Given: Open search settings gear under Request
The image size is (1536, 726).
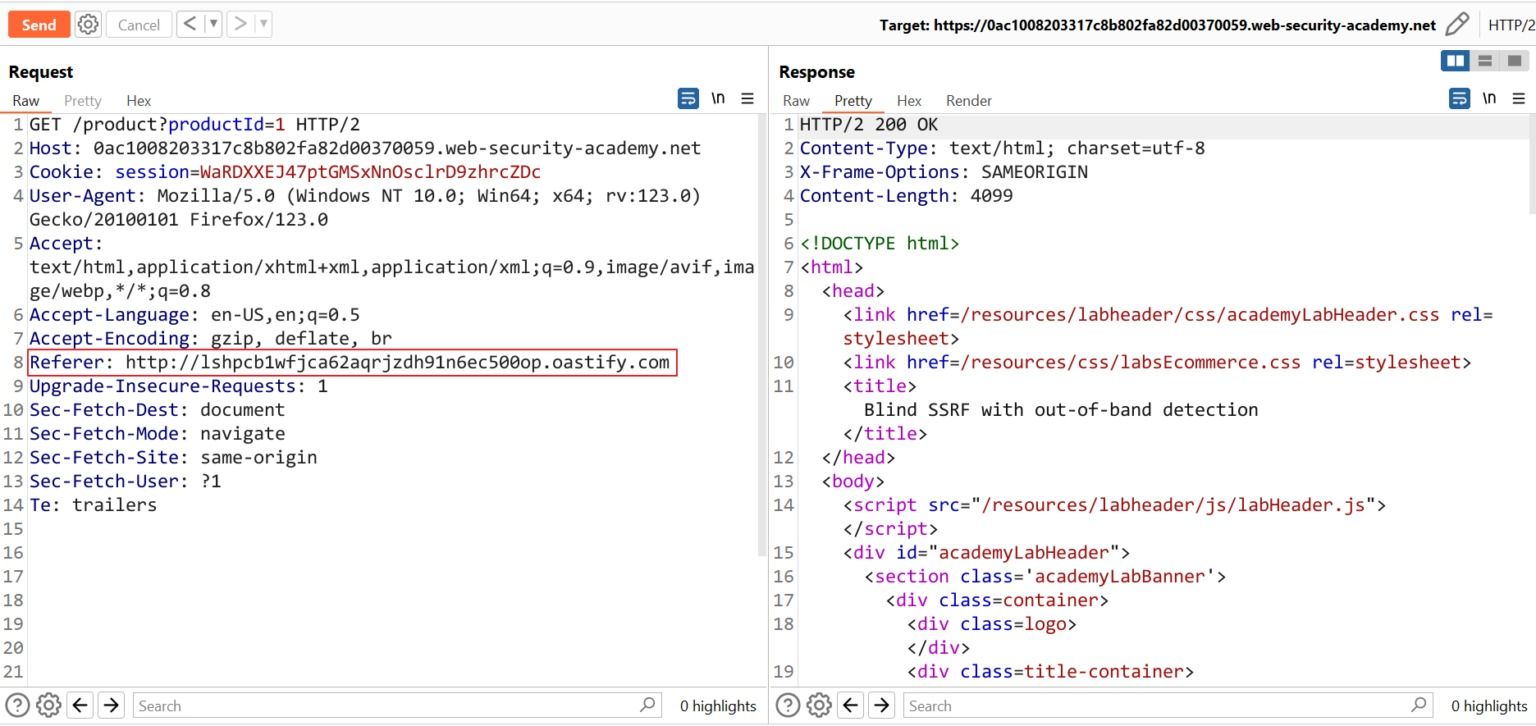Looking at the screenshot, I should [x=48, y=705].
